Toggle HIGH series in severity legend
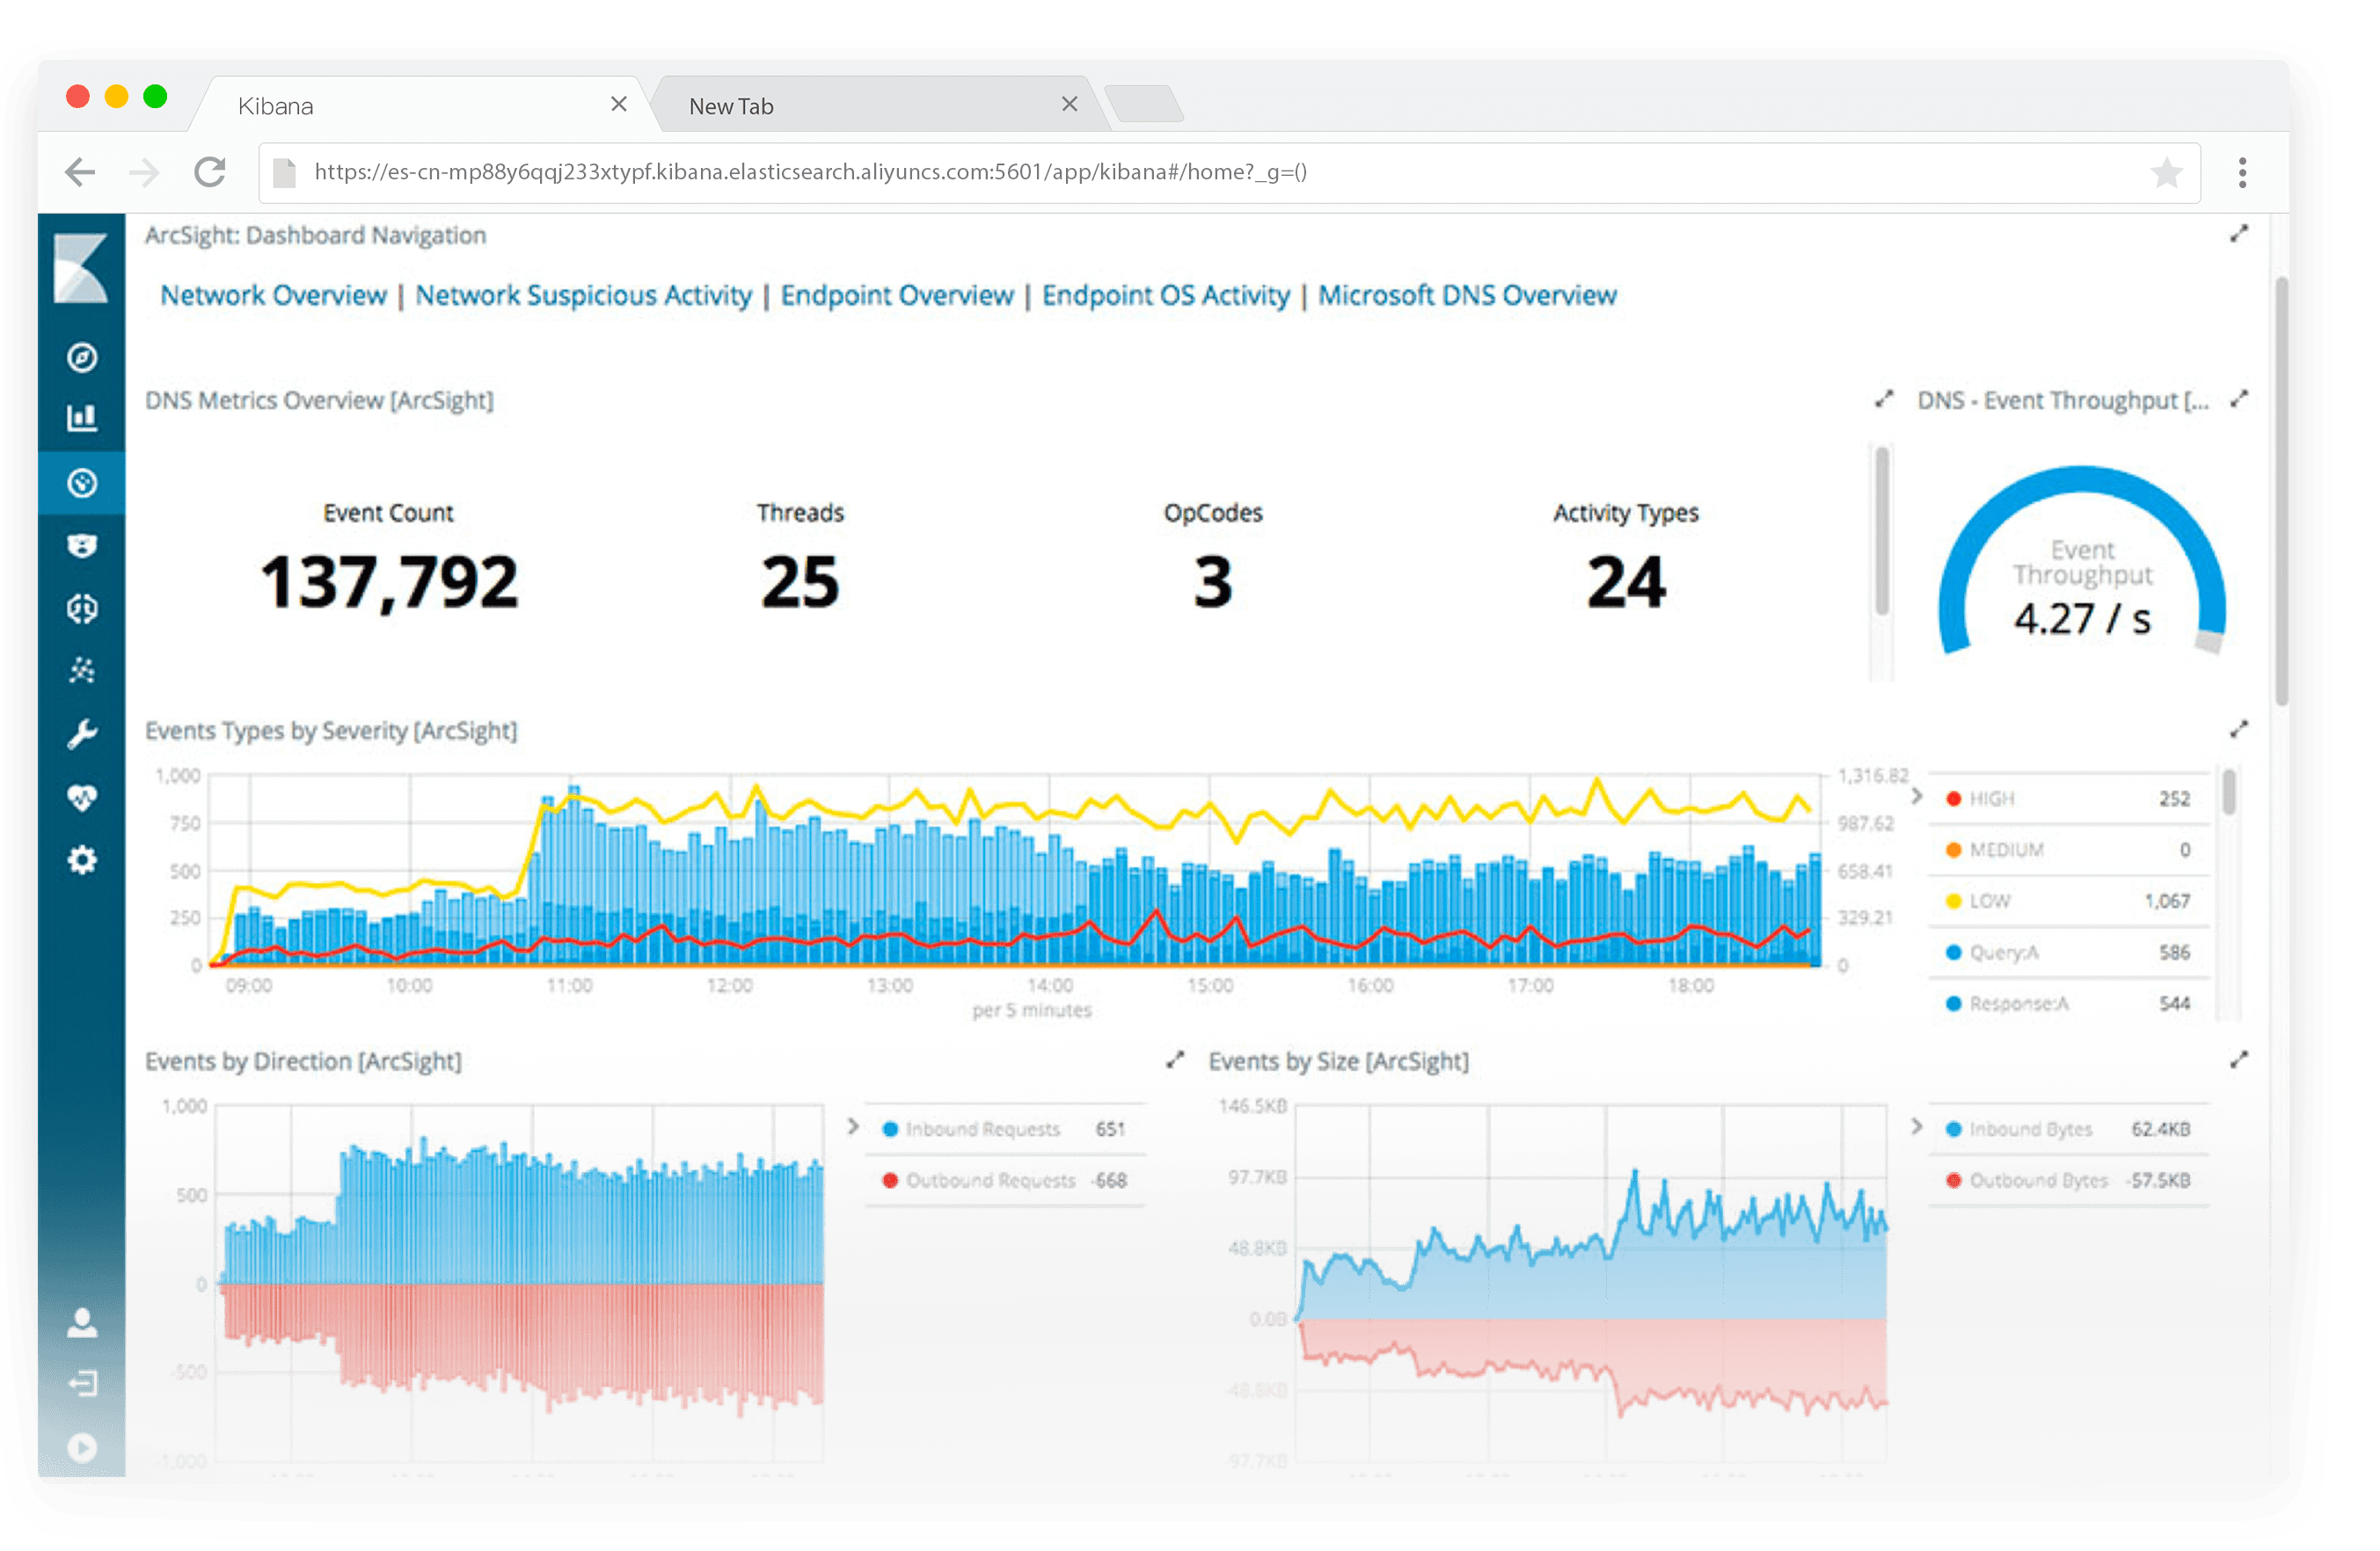 pyautogui.click(x=2068, y=798)
